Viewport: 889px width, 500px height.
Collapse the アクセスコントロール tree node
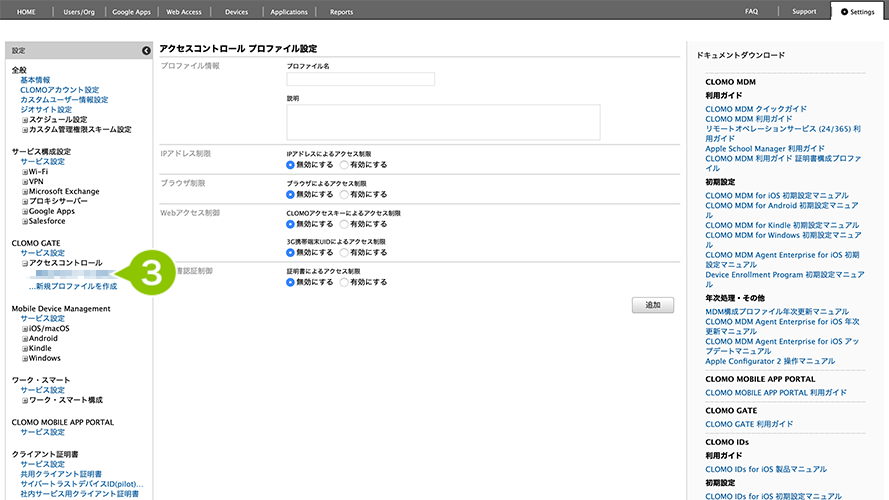pyautogui.click(x=25, y=263)
